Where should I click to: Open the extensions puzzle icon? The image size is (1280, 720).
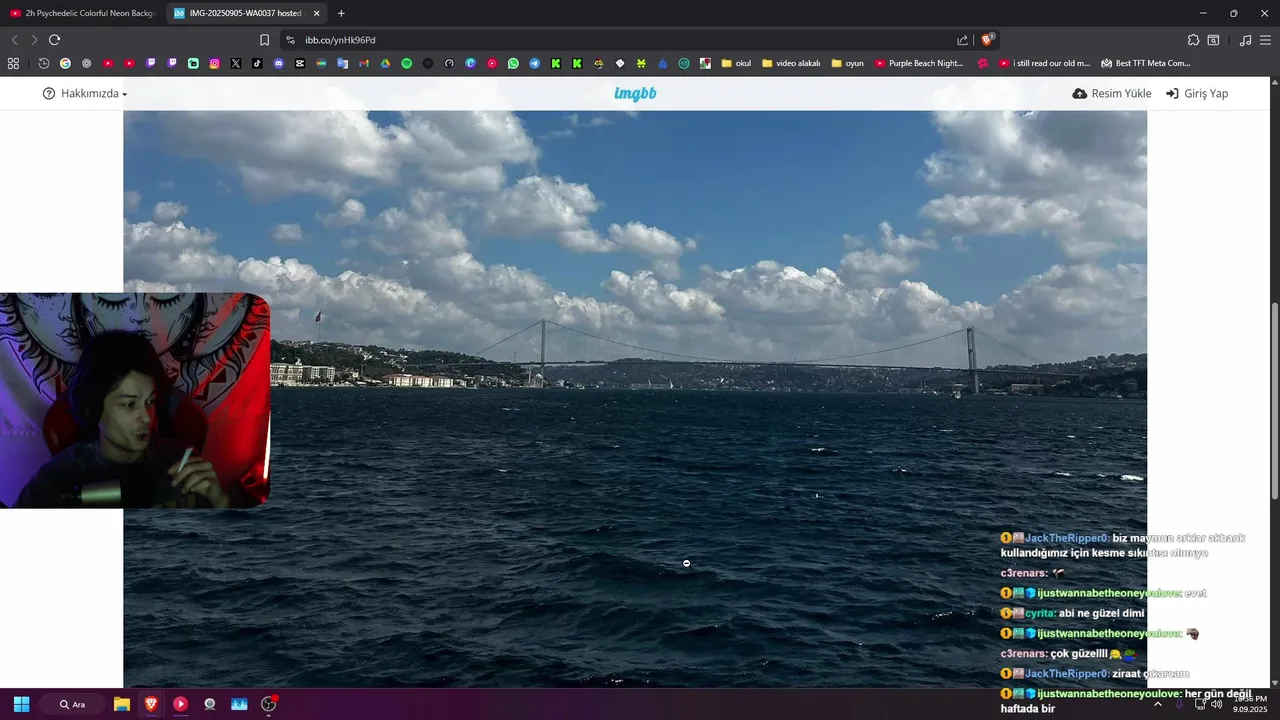click(1193, 40)
